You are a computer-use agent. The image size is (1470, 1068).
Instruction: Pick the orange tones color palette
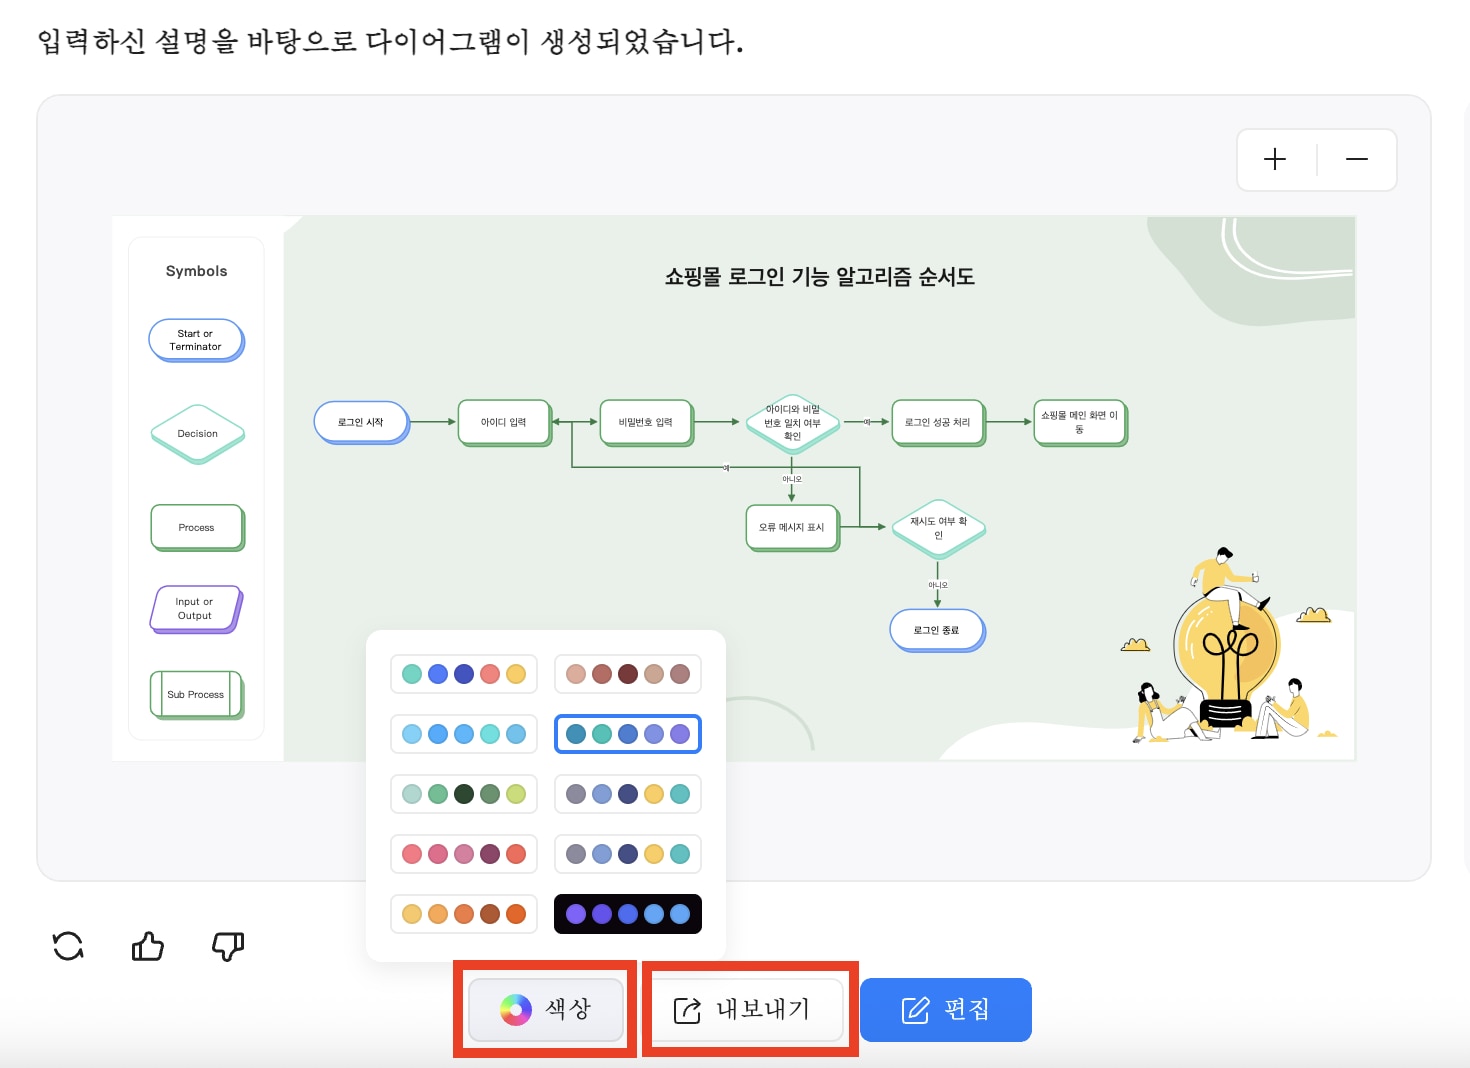pyautogui.click(x=464, y=914)
